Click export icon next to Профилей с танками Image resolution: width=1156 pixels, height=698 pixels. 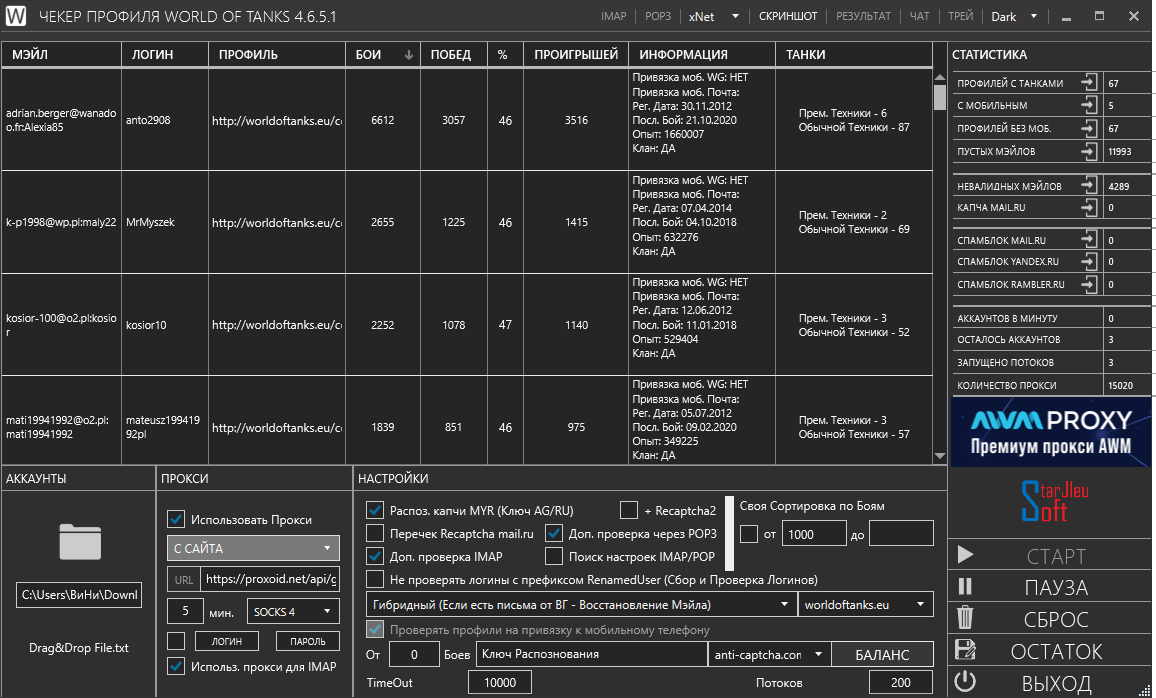coord(1089,83)
